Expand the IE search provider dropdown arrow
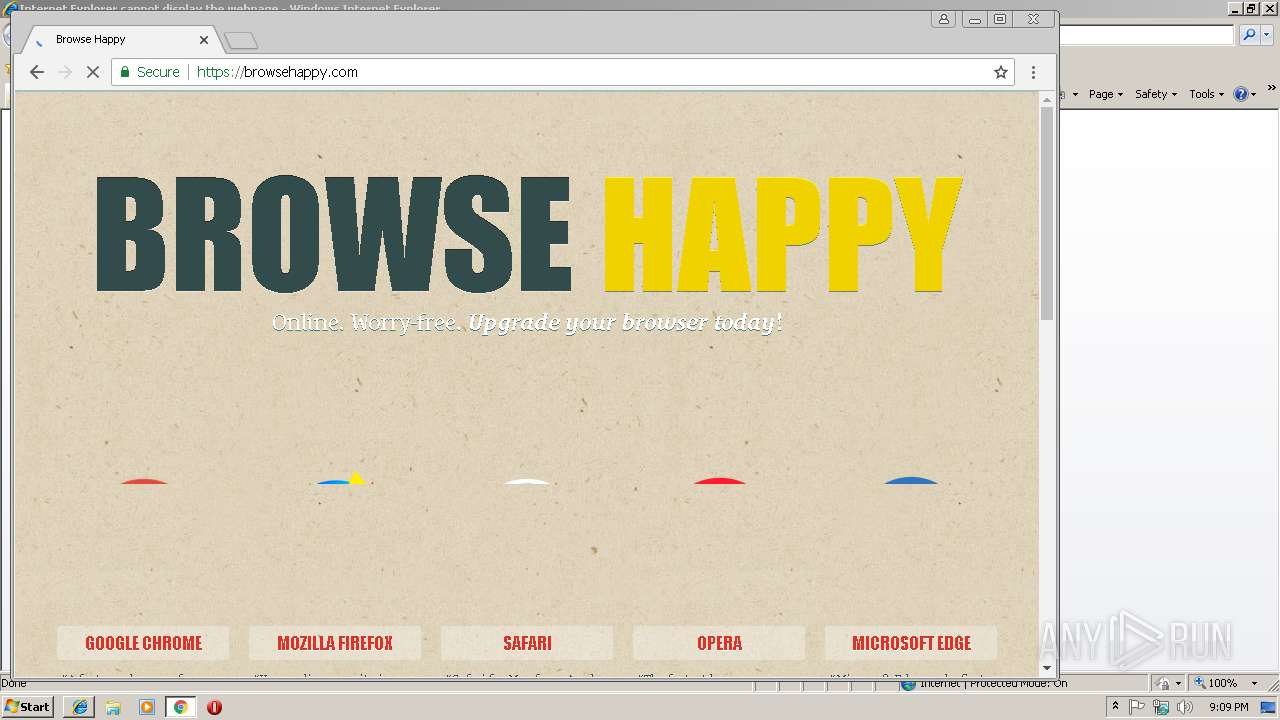This screenshot has height=720, width=1280. point(1266,35)
